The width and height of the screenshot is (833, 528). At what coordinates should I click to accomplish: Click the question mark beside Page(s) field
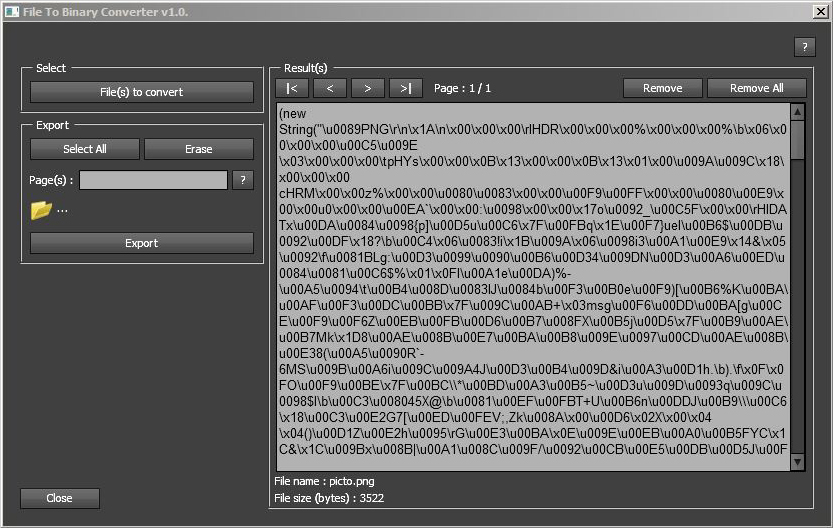point(243,180)
